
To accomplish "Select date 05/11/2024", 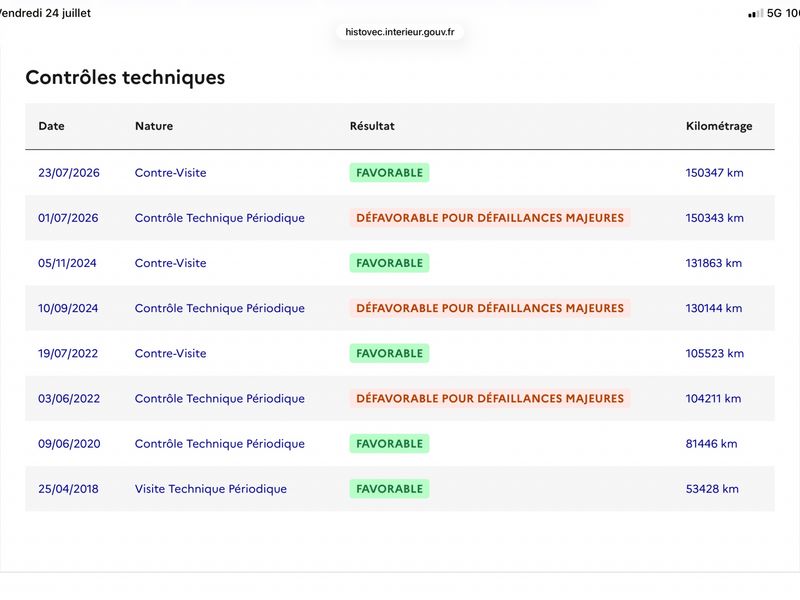I will click(x=67, y=263).
